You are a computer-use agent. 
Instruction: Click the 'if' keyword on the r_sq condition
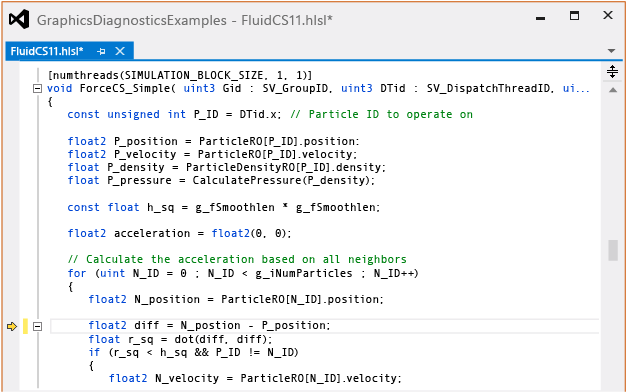coord(94,352)
